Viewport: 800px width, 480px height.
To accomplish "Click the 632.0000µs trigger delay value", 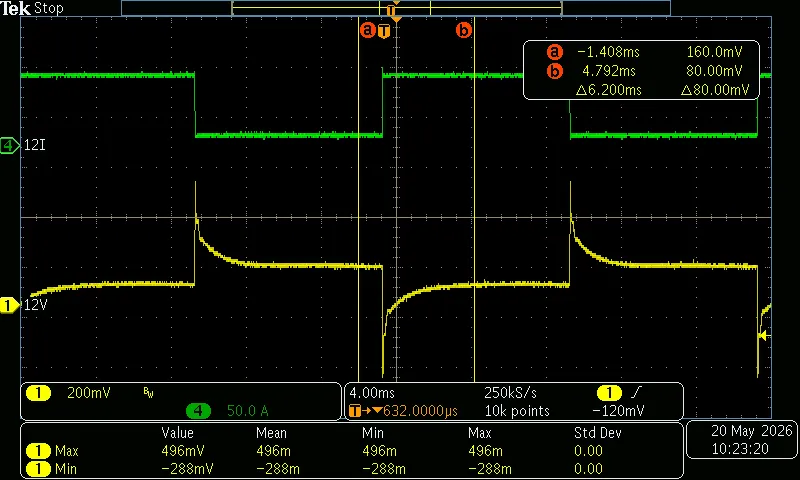I will (x=420, y=411).
